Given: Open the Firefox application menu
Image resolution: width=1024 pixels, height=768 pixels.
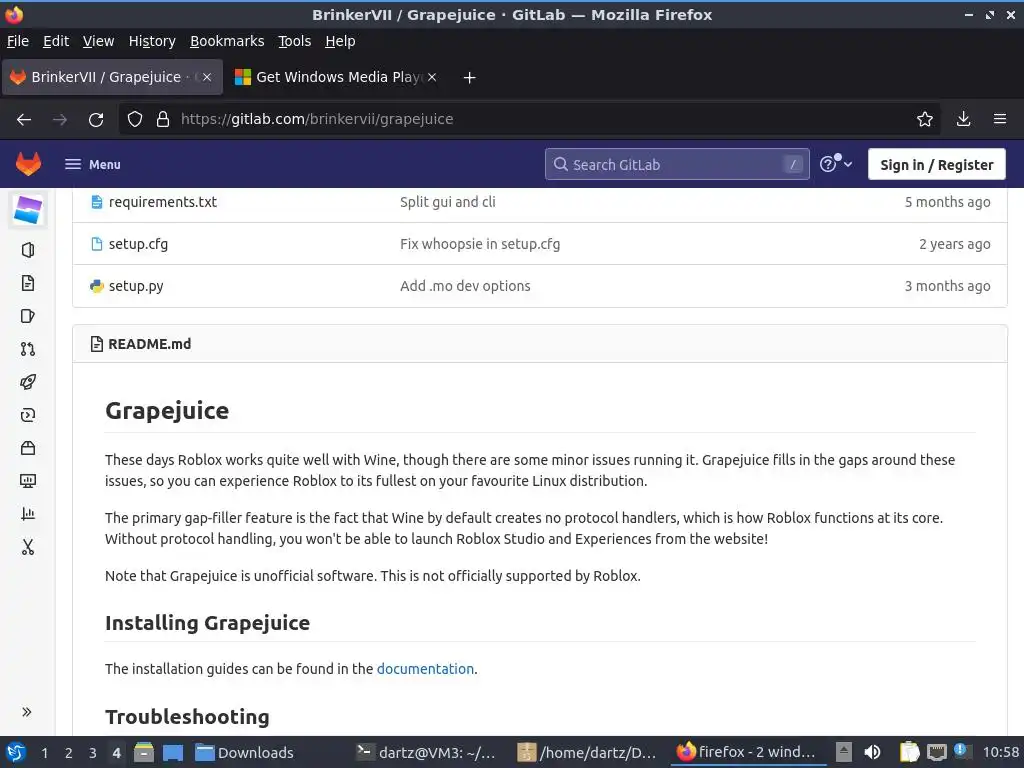Looking at the screenshot, I should tap(1000, 120).
